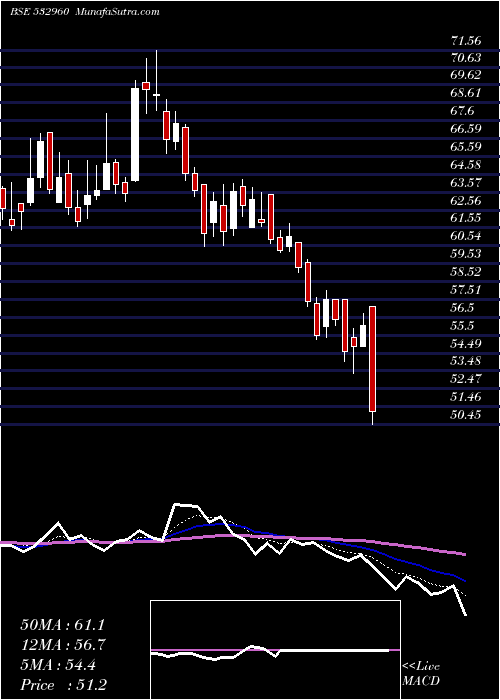Select the 62.56 price level label
The height and width of the screenshot is (700, 500).
click(466, 200)
